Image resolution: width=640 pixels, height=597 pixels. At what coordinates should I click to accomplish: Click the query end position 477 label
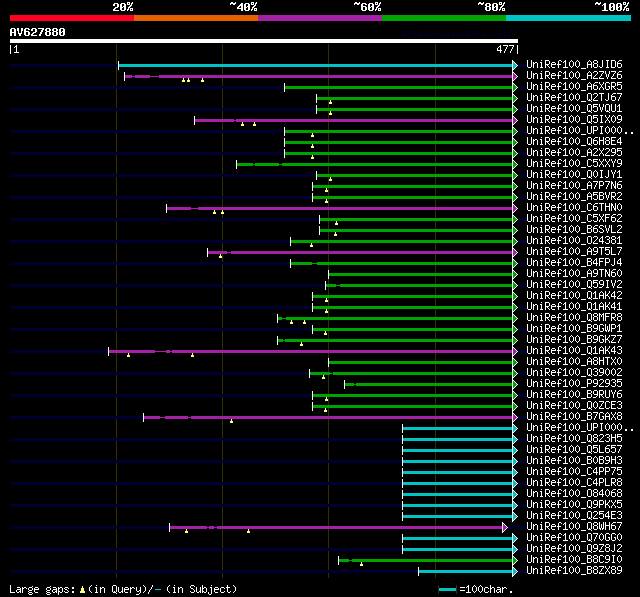[x=505, y=49]
